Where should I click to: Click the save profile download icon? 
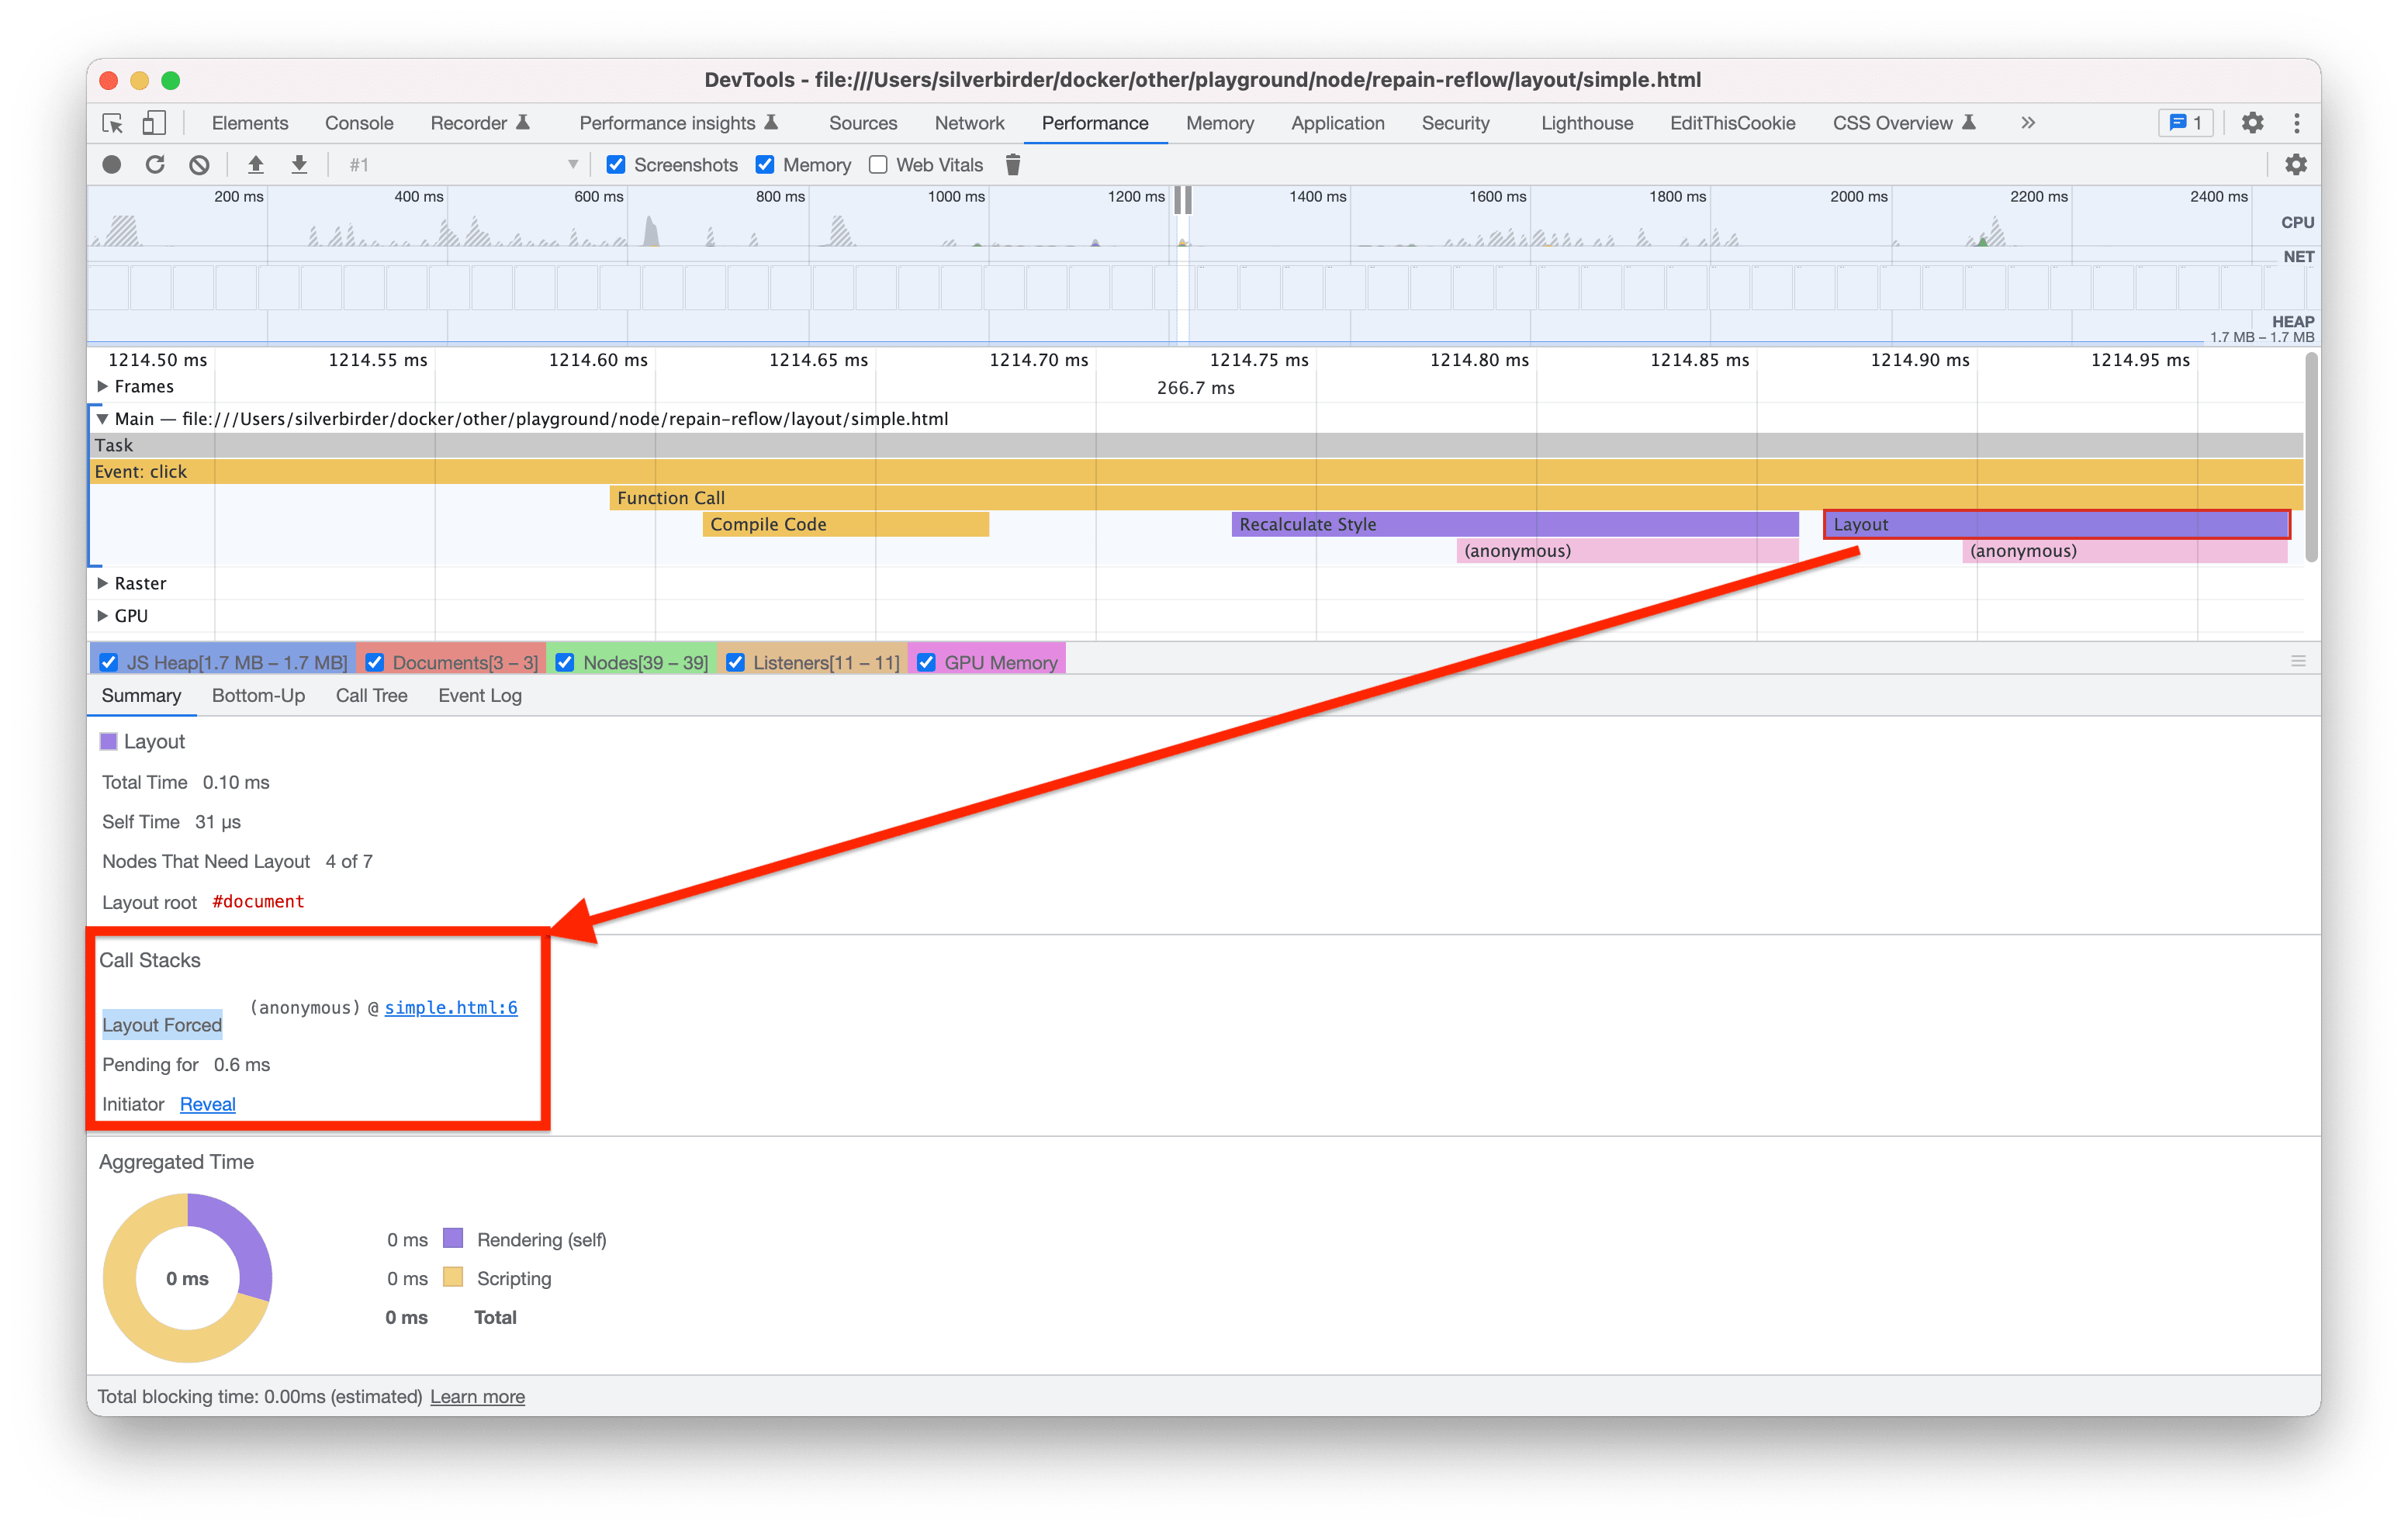[299, 165]
